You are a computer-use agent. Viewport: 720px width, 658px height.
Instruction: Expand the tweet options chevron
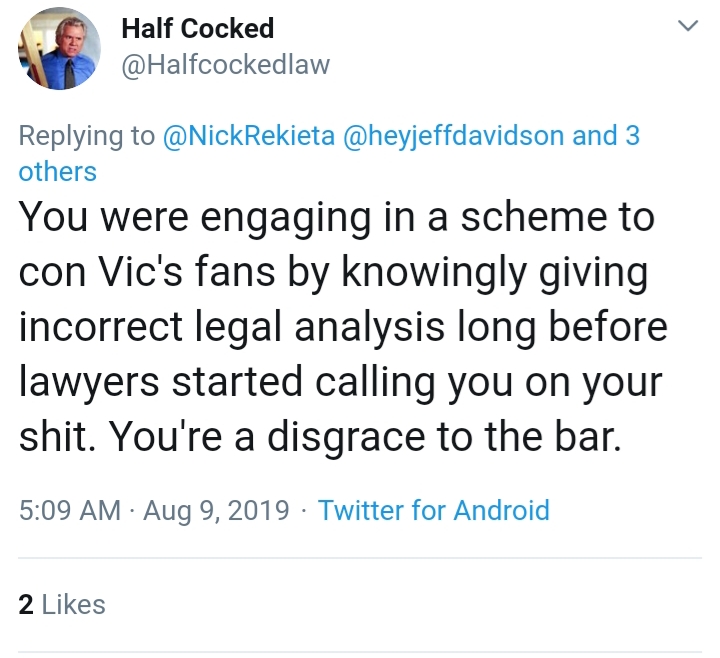[688, 26]
